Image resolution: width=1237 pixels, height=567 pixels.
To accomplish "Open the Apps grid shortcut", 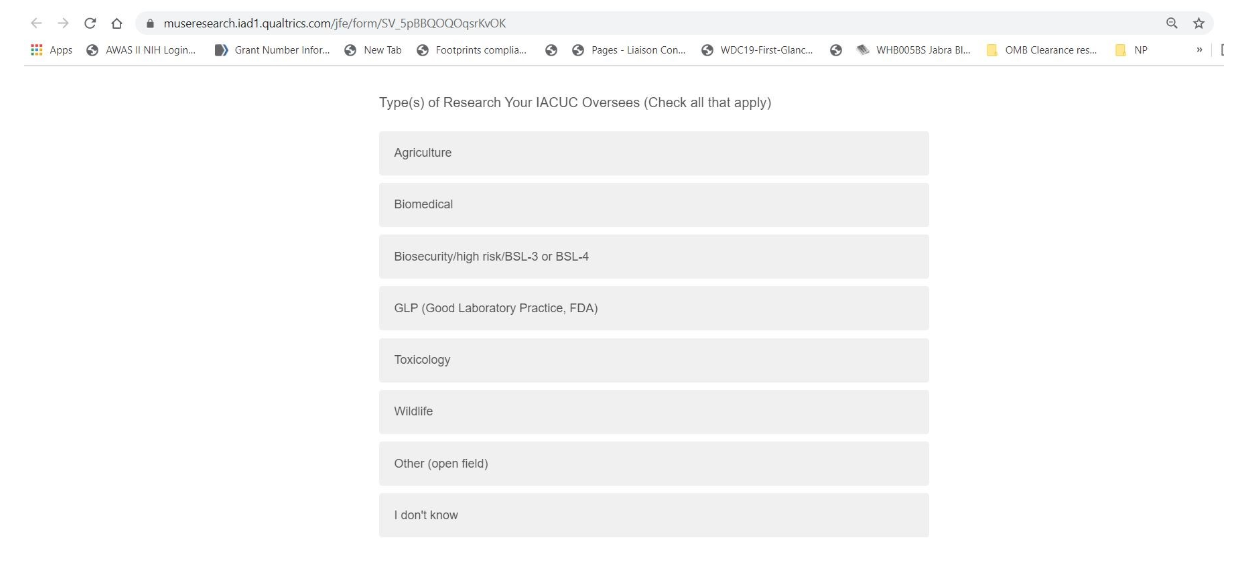I will 53,50.
